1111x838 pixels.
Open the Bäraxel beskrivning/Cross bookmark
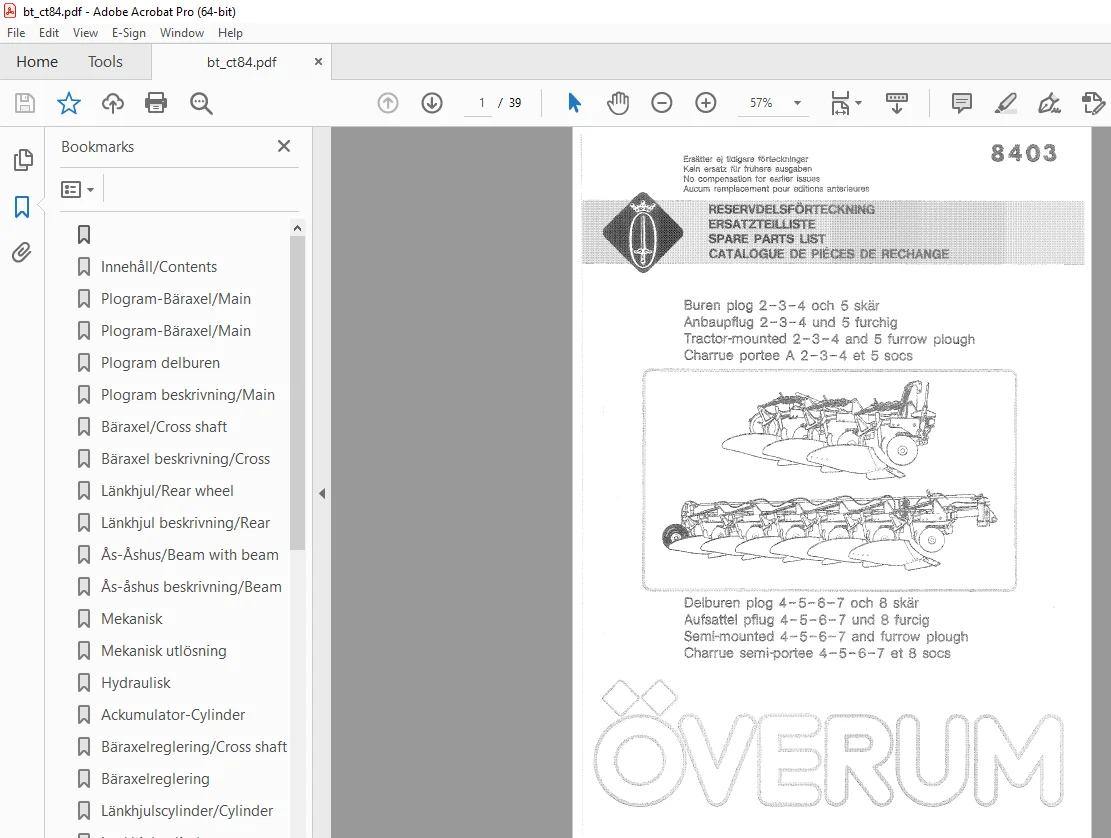(x=185, y=459)
